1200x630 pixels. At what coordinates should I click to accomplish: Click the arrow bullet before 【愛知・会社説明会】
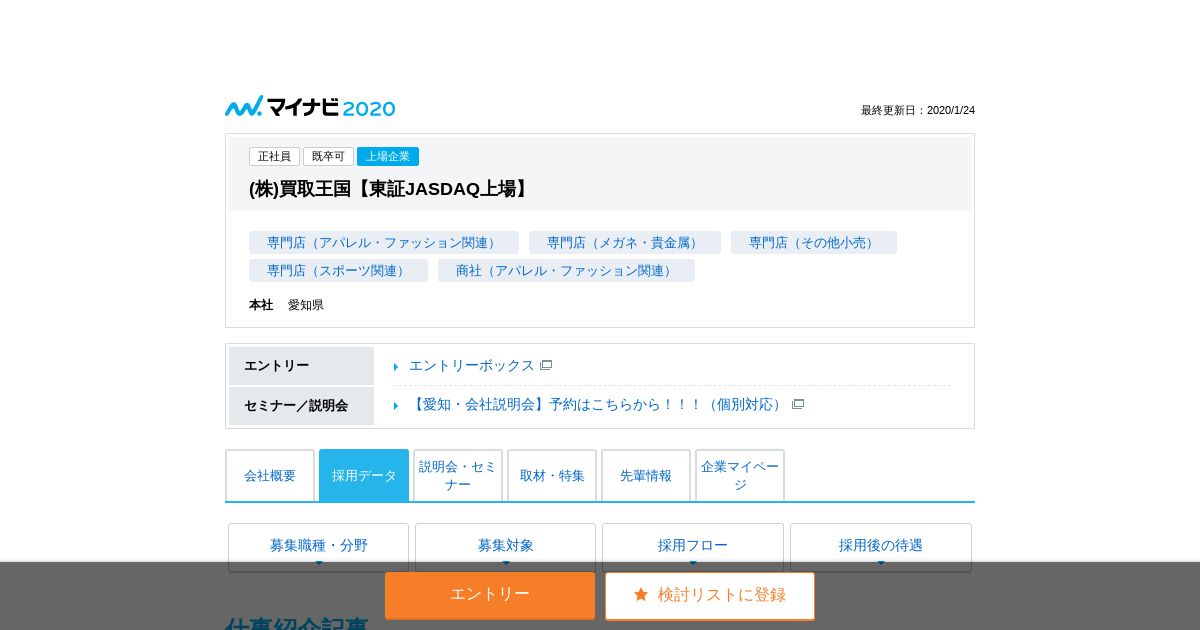[396, 406]
